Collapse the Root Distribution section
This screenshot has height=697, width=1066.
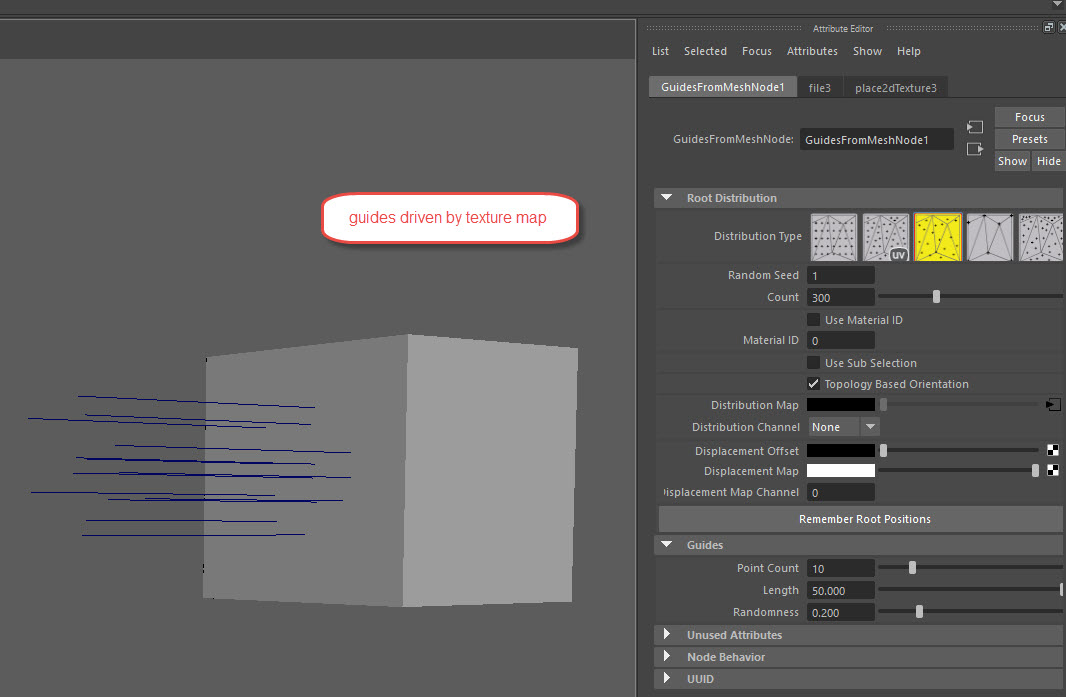[x=667, y=198]
